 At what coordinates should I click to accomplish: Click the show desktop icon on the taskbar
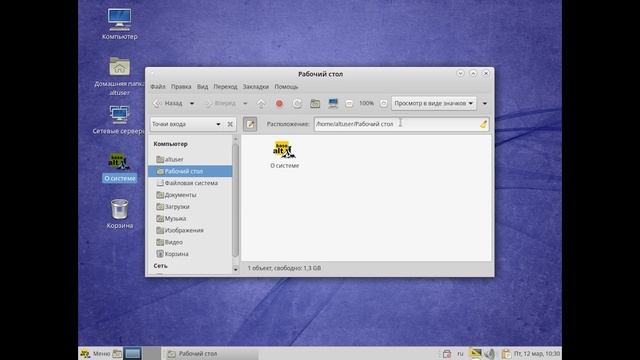(133, 353)
